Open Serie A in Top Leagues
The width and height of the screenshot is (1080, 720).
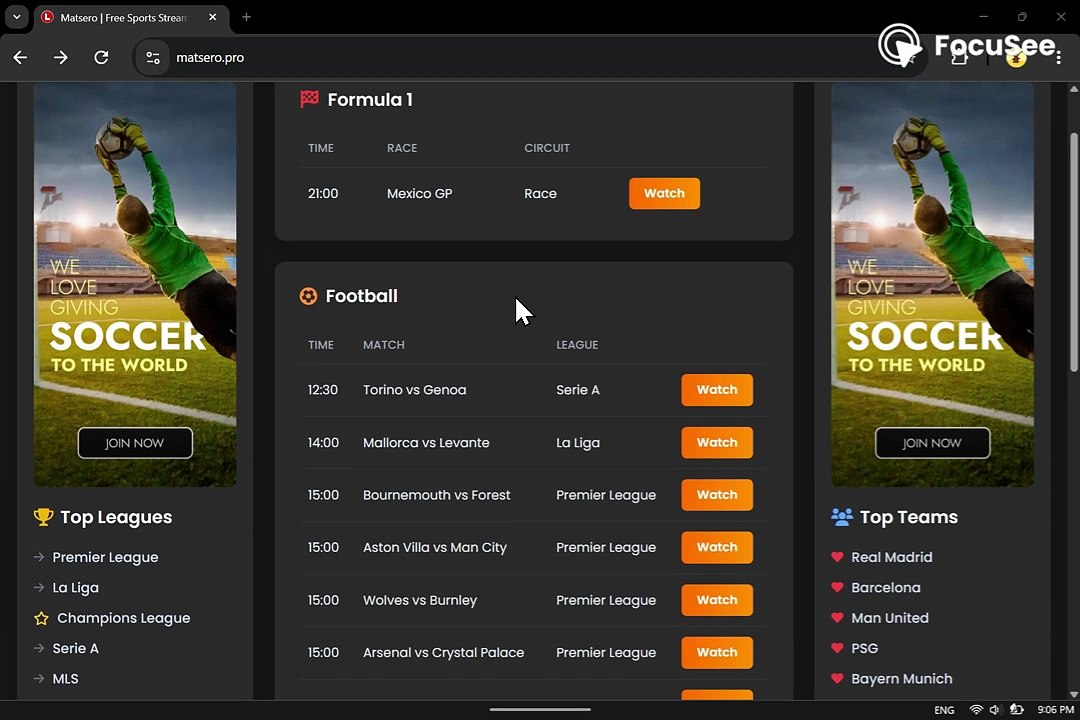tap(76, 648)
